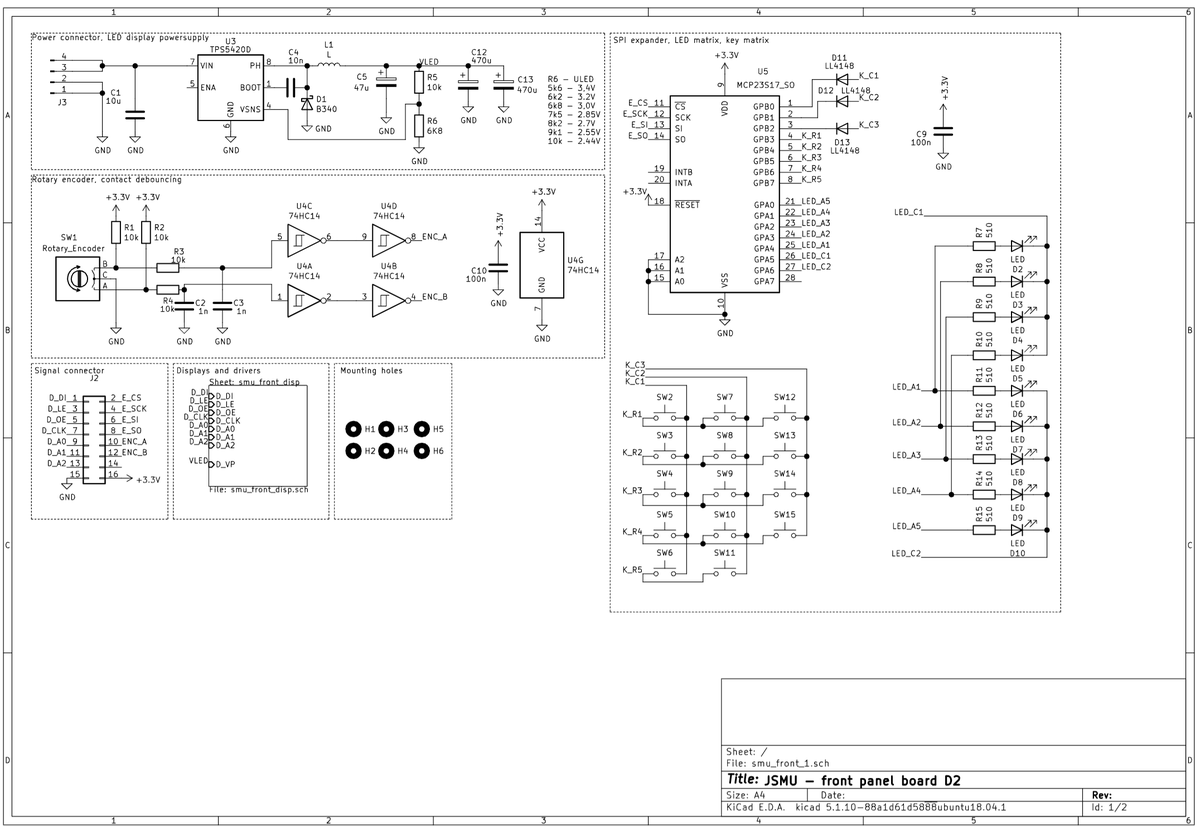
Task: Click the 'Rev:' field in title block
Action: coord(1101,794)
